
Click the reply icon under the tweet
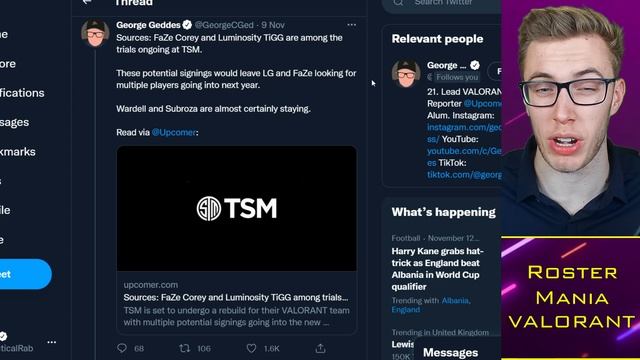pos(122,348)
